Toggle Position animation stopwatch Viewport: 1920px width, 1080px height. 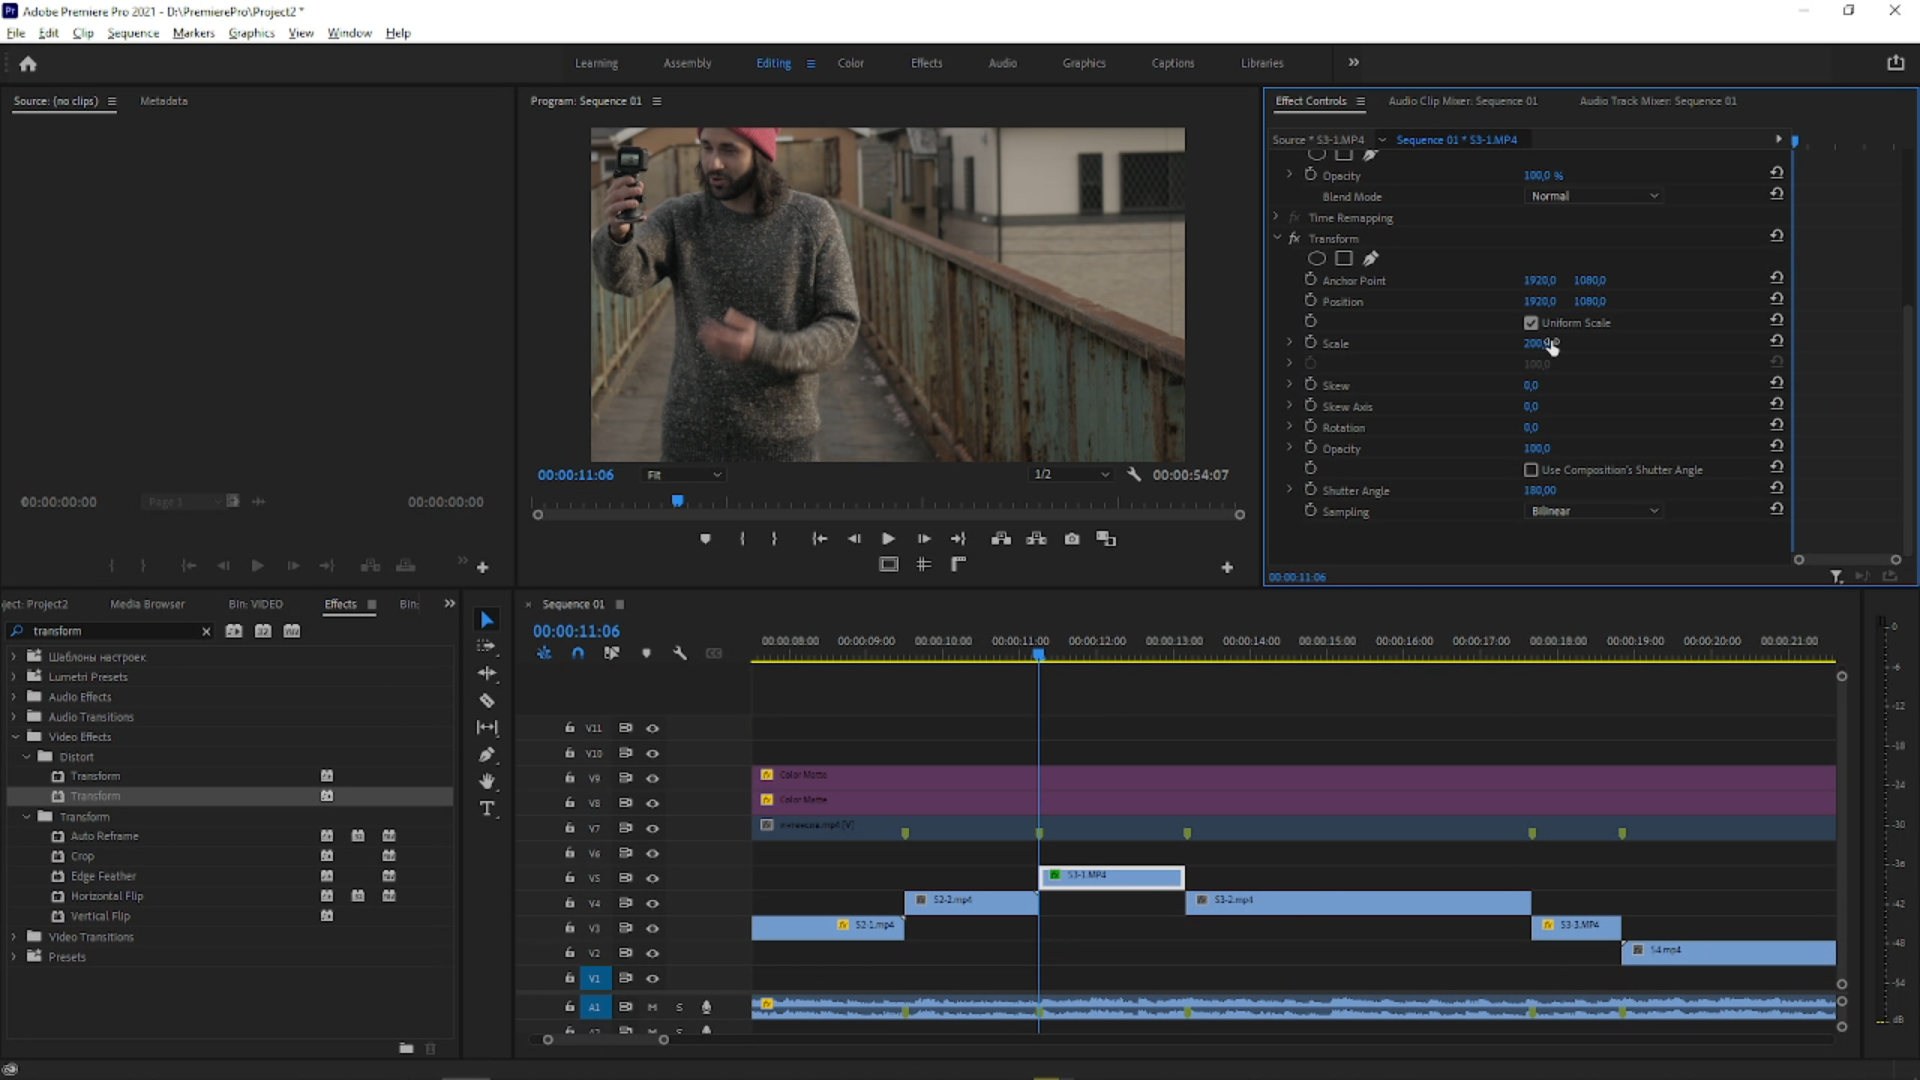[x=1310, y=300]
